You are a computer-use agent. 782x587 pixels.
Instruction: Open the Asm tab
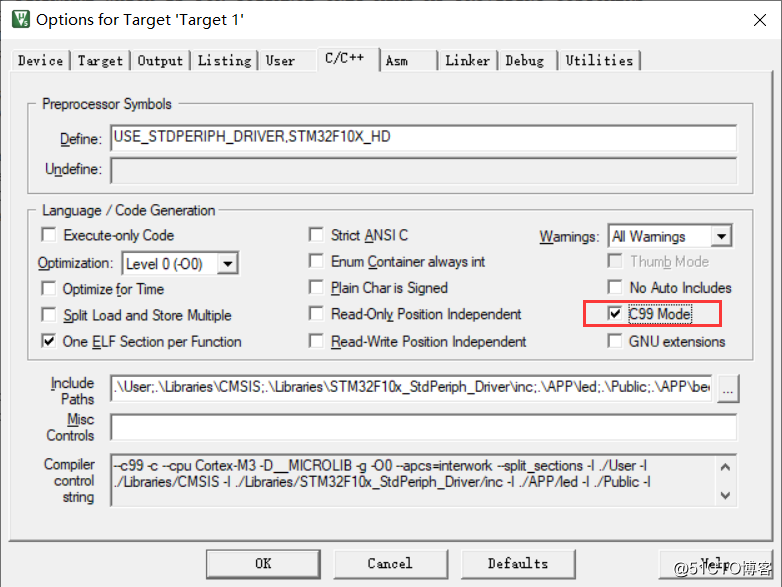click(x=397, y=61)
